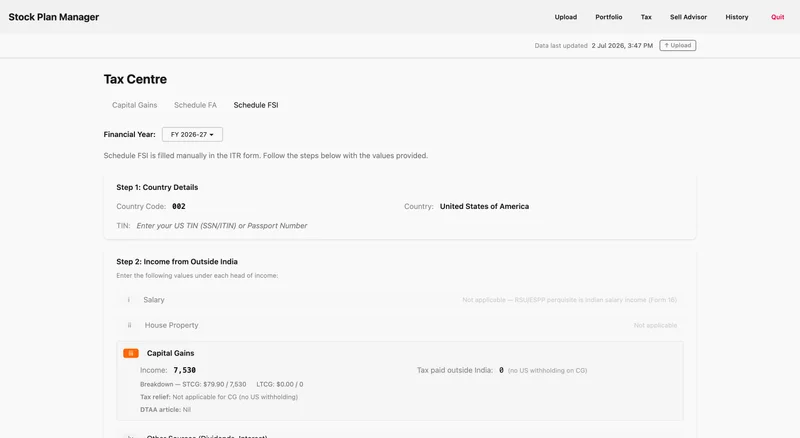Click the Salary income row
This screenshot has width=800, height=438.
pyautogui.click(x=400, y=300)
